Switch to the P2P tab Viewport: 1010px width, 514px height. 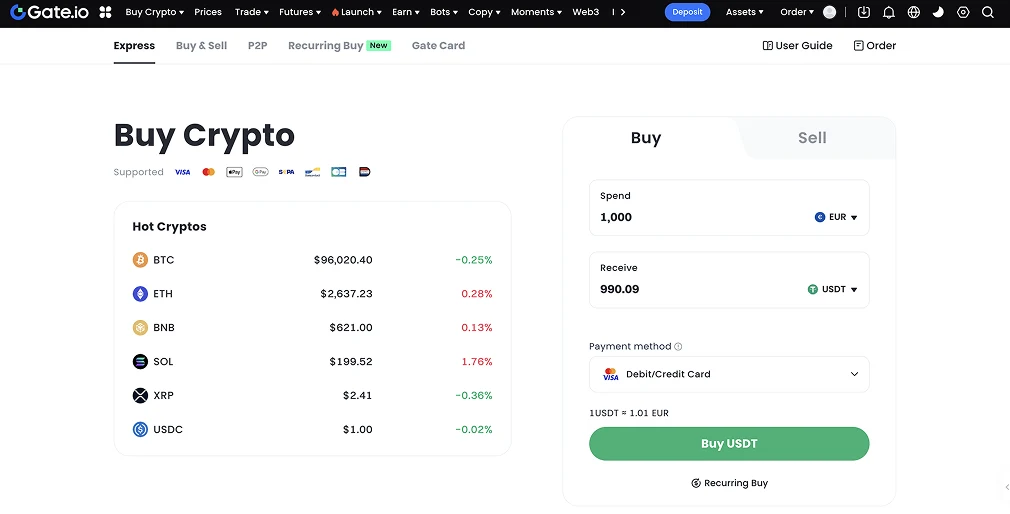(258, 46)
